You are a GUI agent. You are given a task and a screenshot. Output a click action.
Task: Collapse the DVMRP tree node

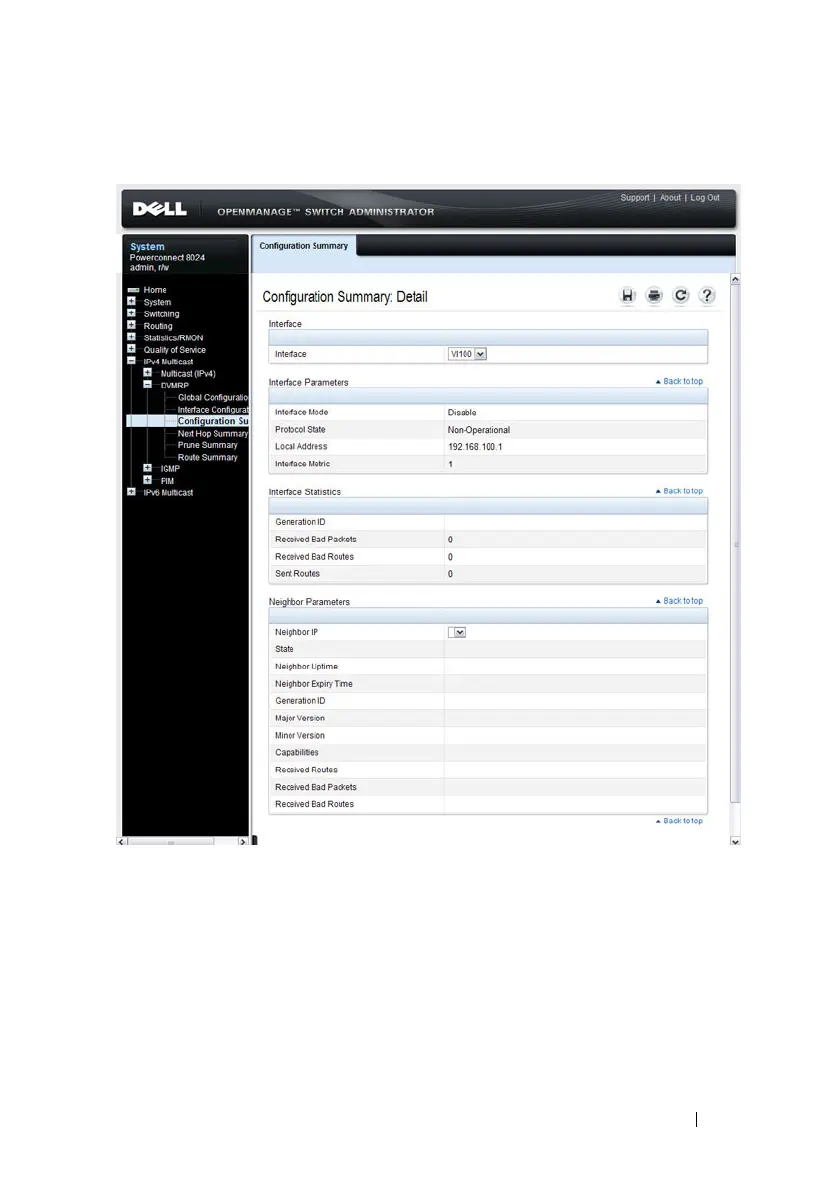147,385
